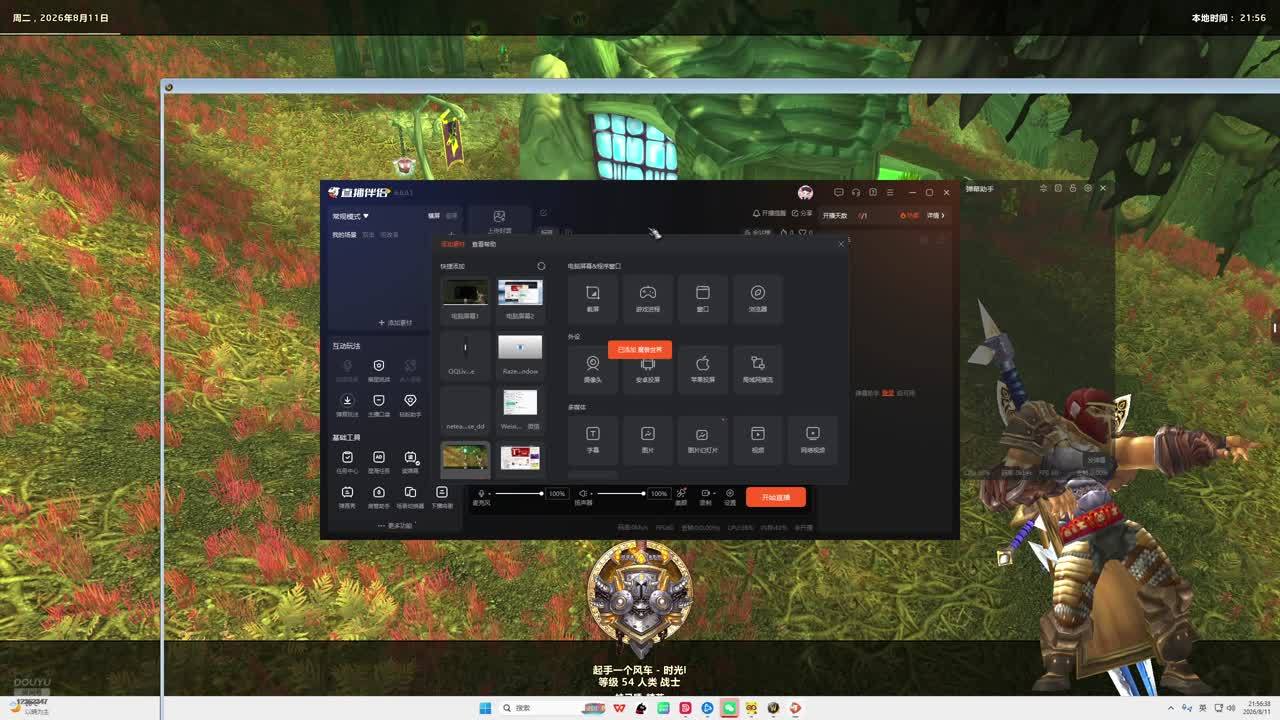The height and width of the screenshot is (720, 1280).
Task: Open the download-arrow interactive tool
Action: 347,404
